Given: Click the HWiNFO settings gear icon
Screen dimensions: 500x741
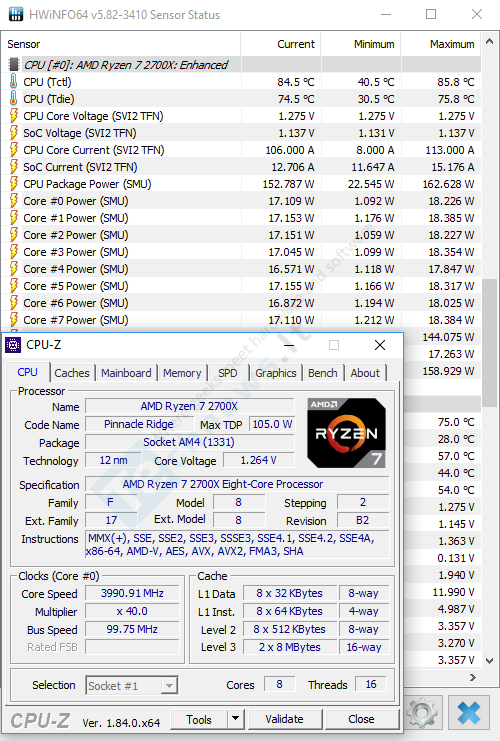Looking at the screenshot, I should (x=422, y=713).
